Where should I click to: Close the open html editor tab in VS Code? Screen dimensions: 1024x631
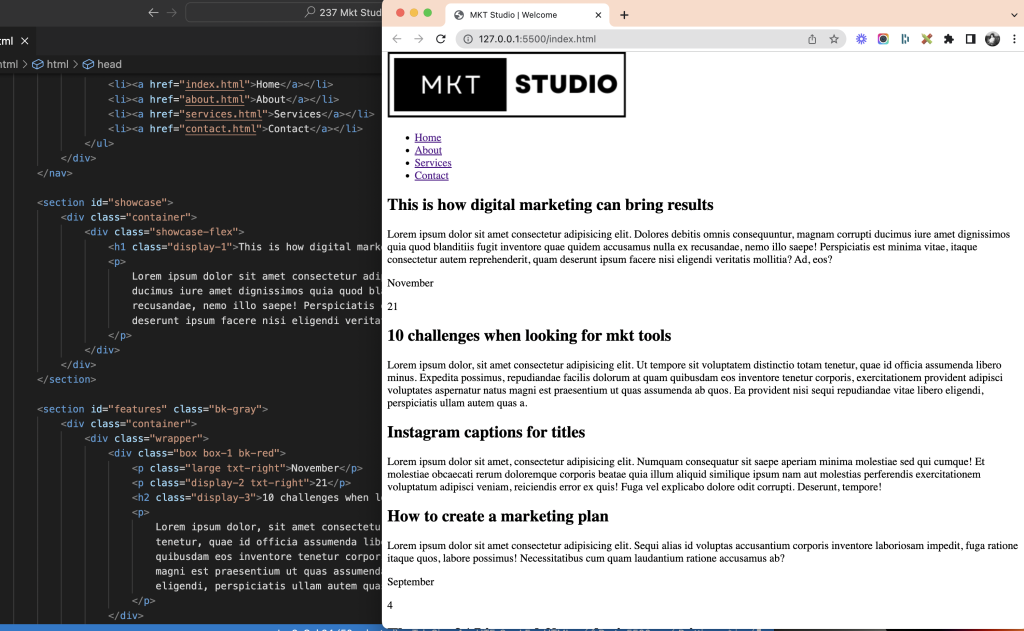click(25, 41)
